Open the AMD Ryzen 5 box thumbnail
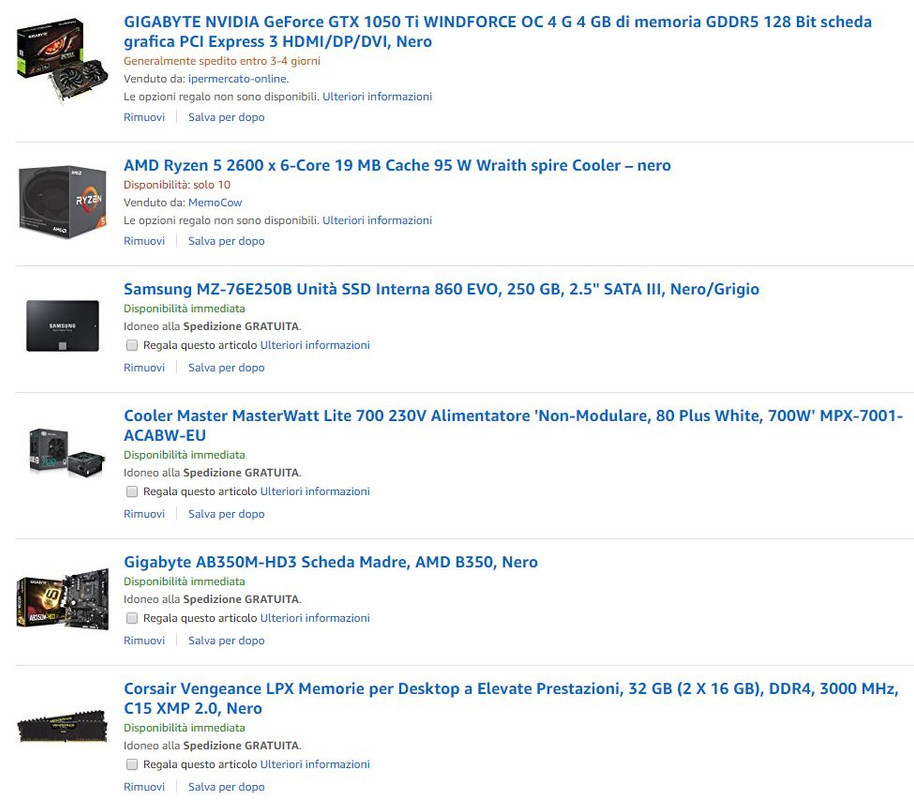Screen dimensions: 914x800 tap(62, 202)
